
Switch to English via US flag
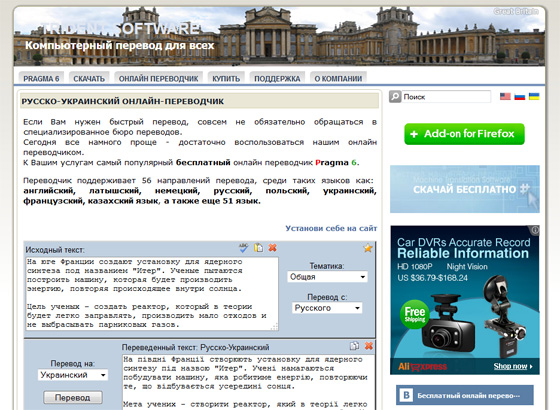[x=505, y=96]
